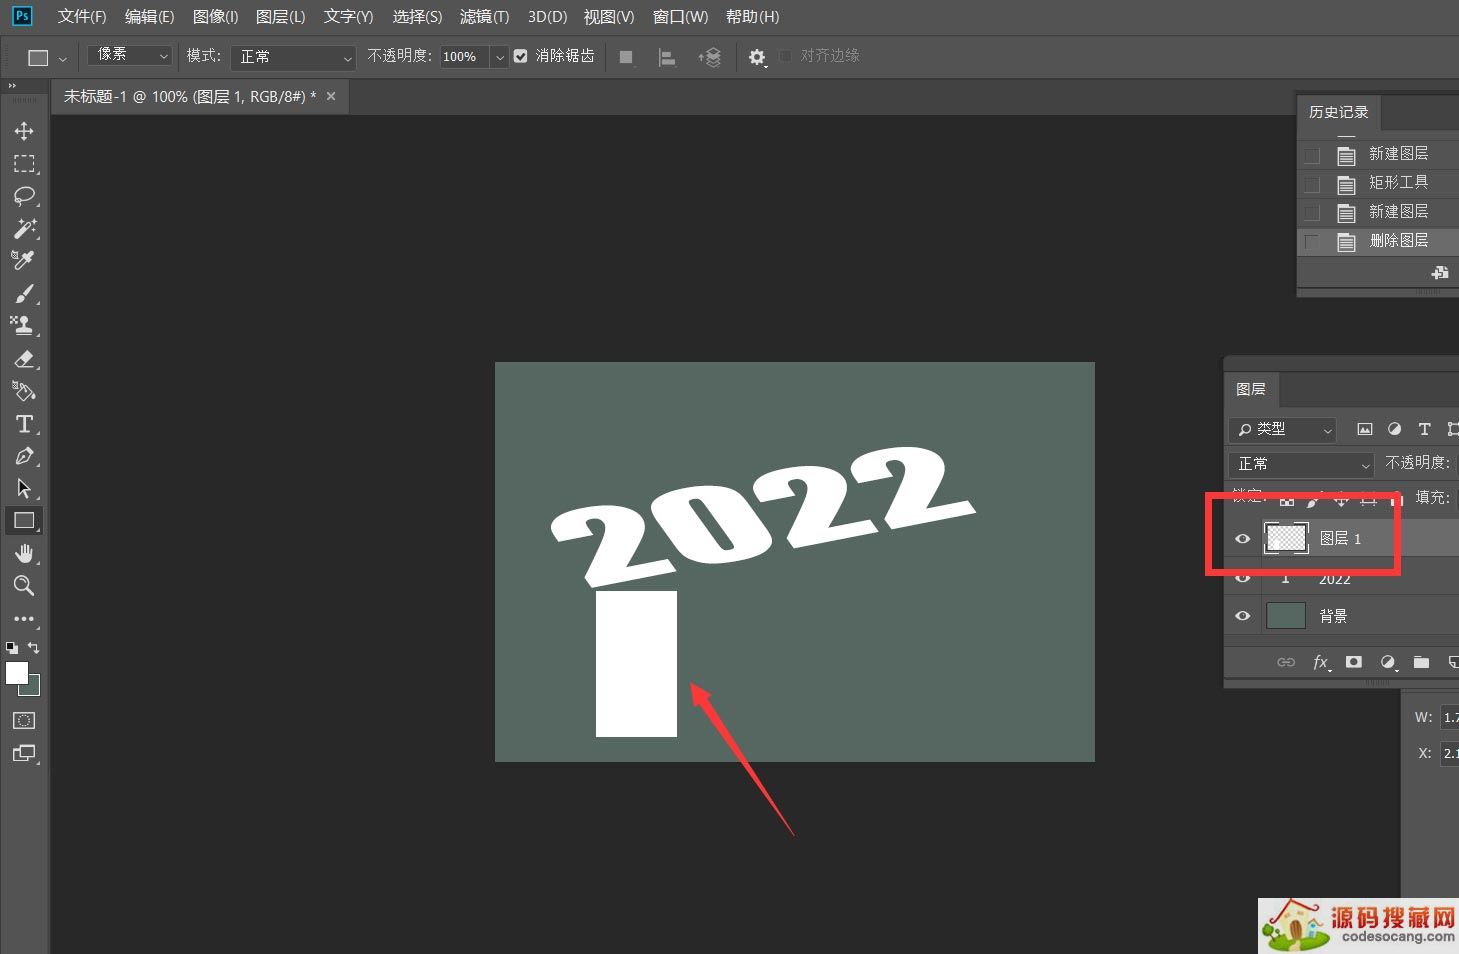Viewport: 1459px width, 954px height.
Task: Select the Path Selection tool
Action: coord(24,488)
